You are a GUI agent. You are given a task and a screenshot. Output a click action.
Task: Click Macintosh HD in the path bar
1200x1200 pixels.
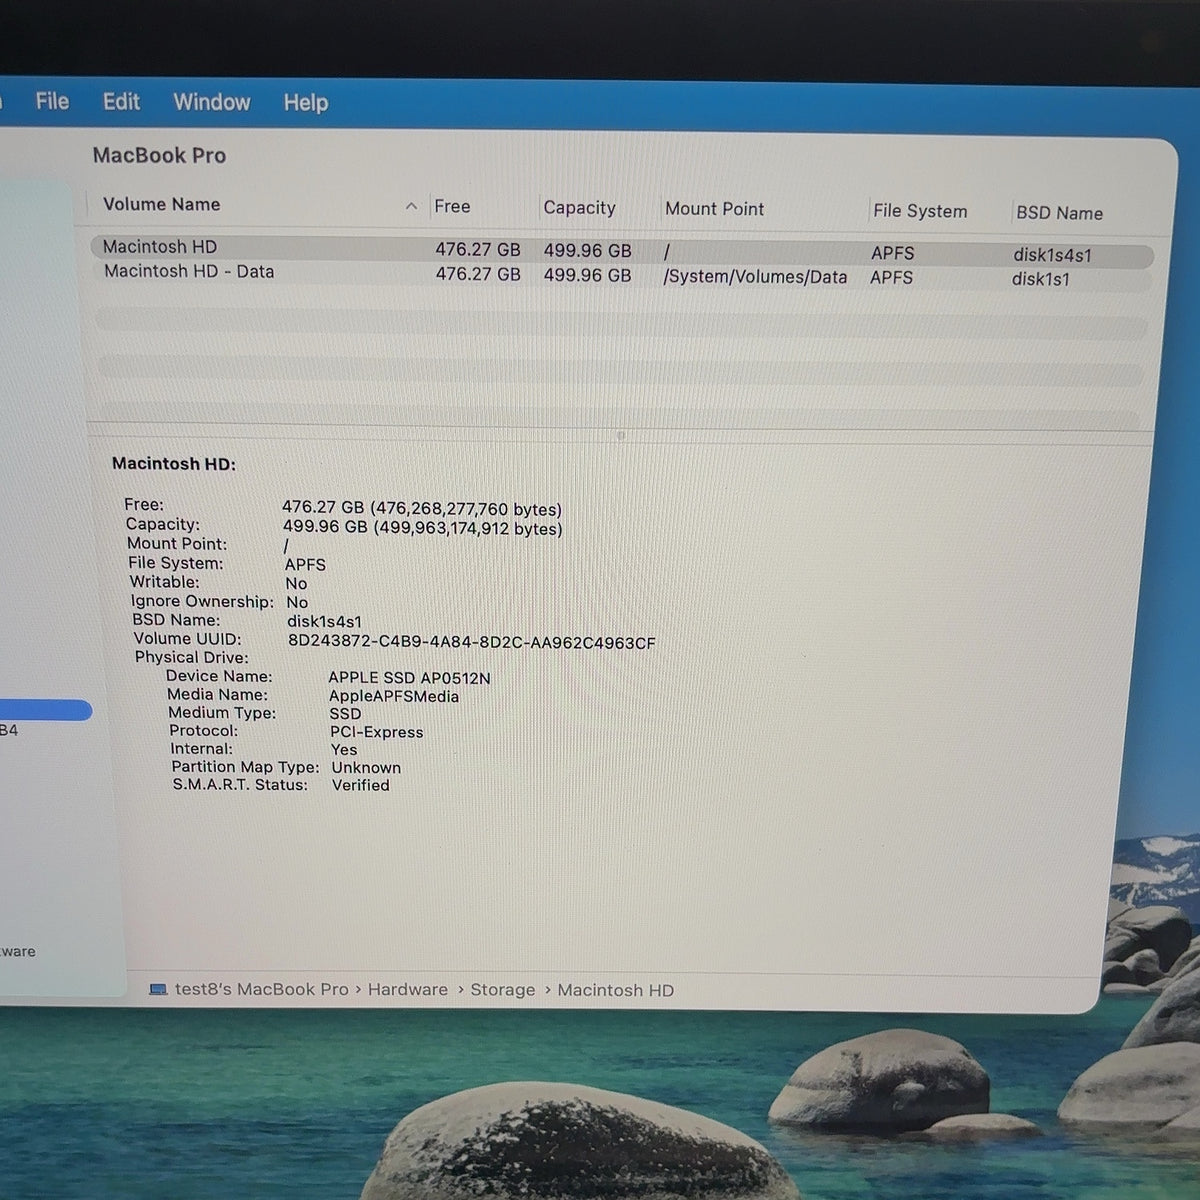[x=615, y=990]
